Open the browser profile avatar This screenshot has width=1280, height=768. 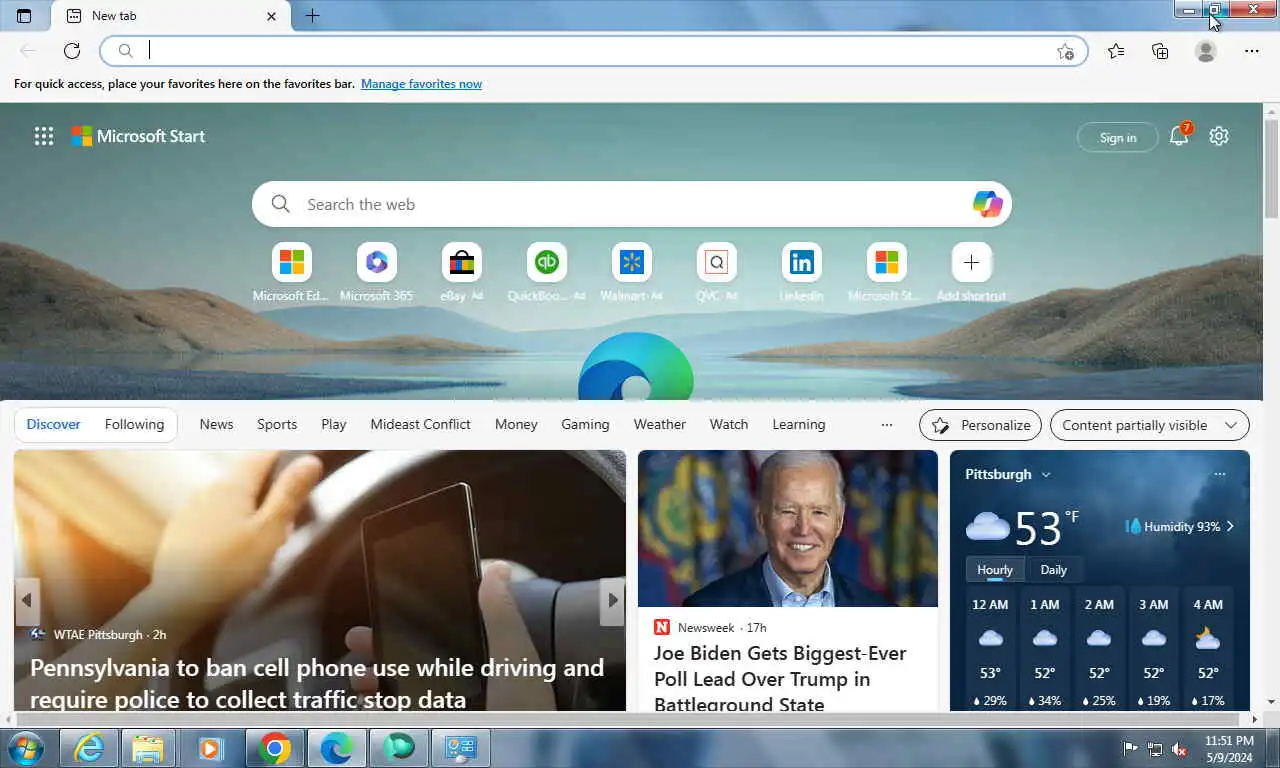[1206, 51]
